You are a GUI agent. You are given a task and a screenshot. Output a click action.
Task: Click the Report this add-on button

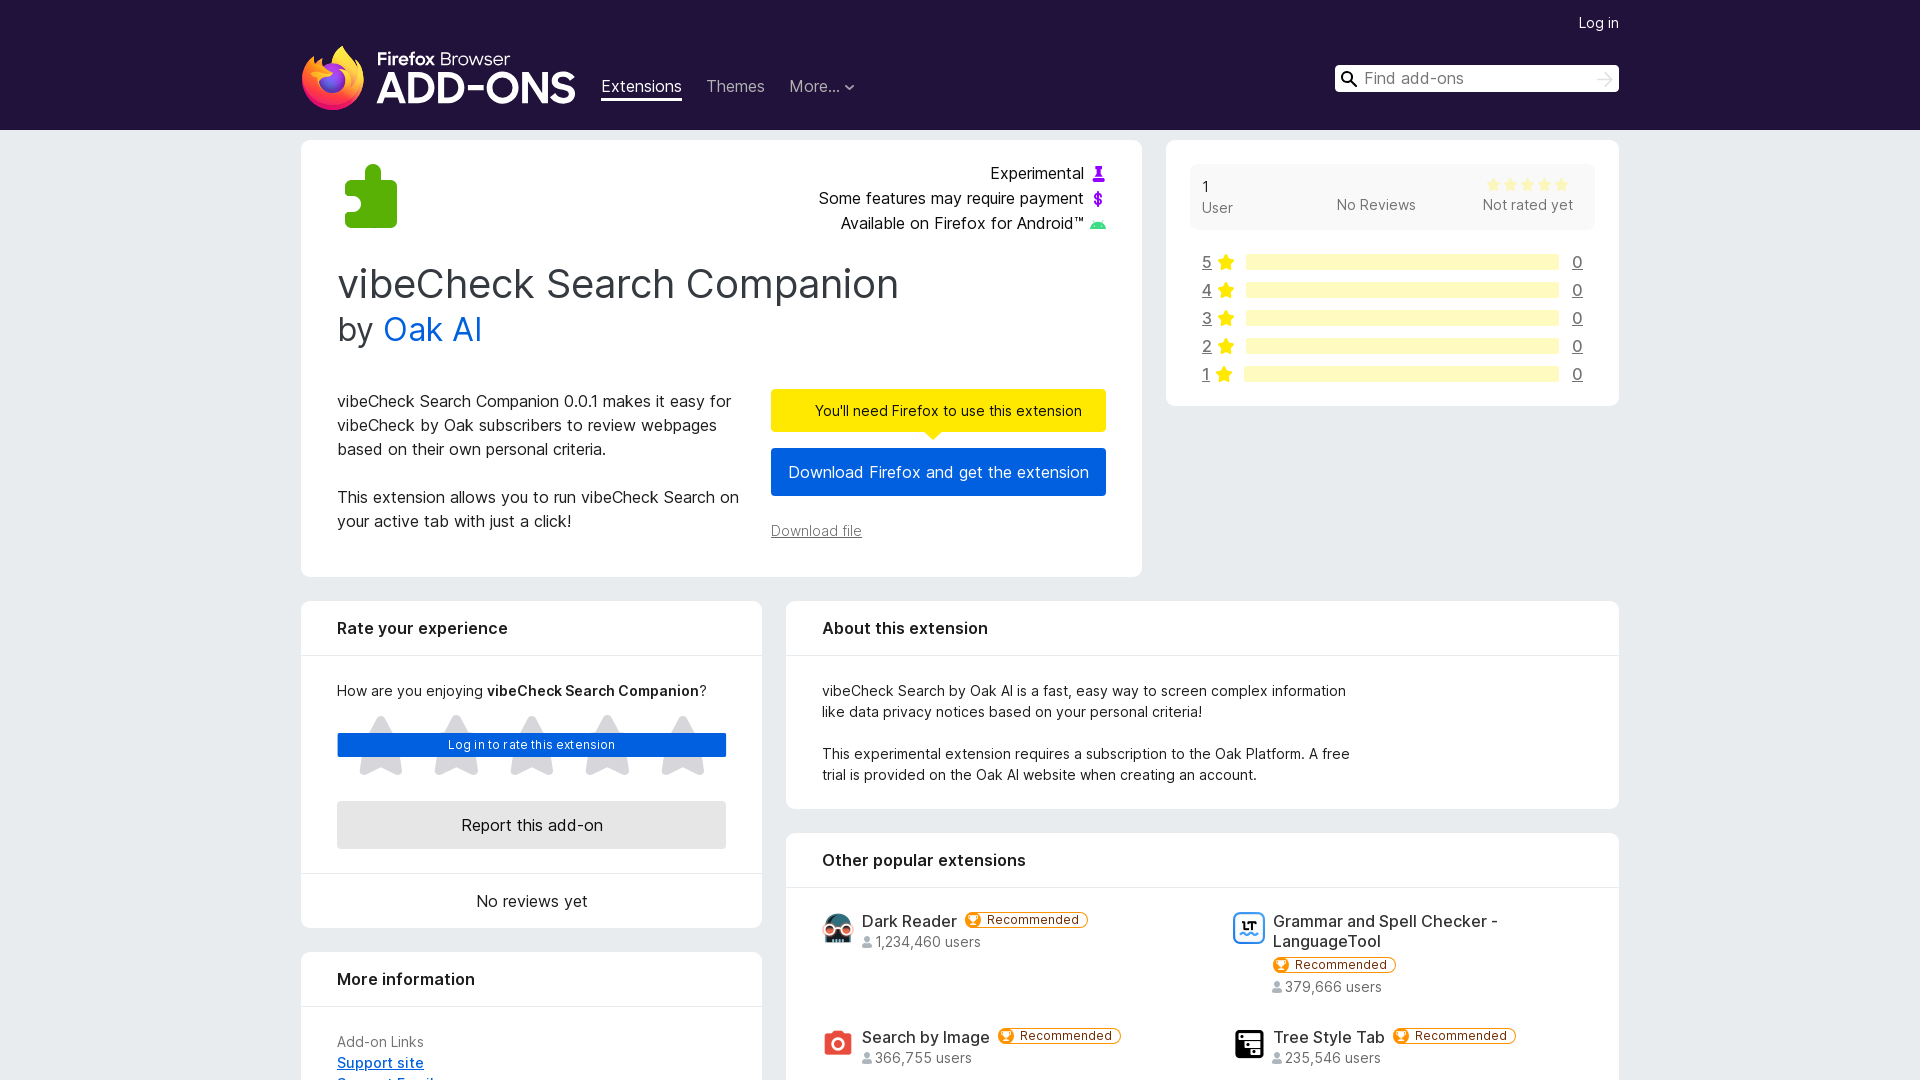point(531,825)
